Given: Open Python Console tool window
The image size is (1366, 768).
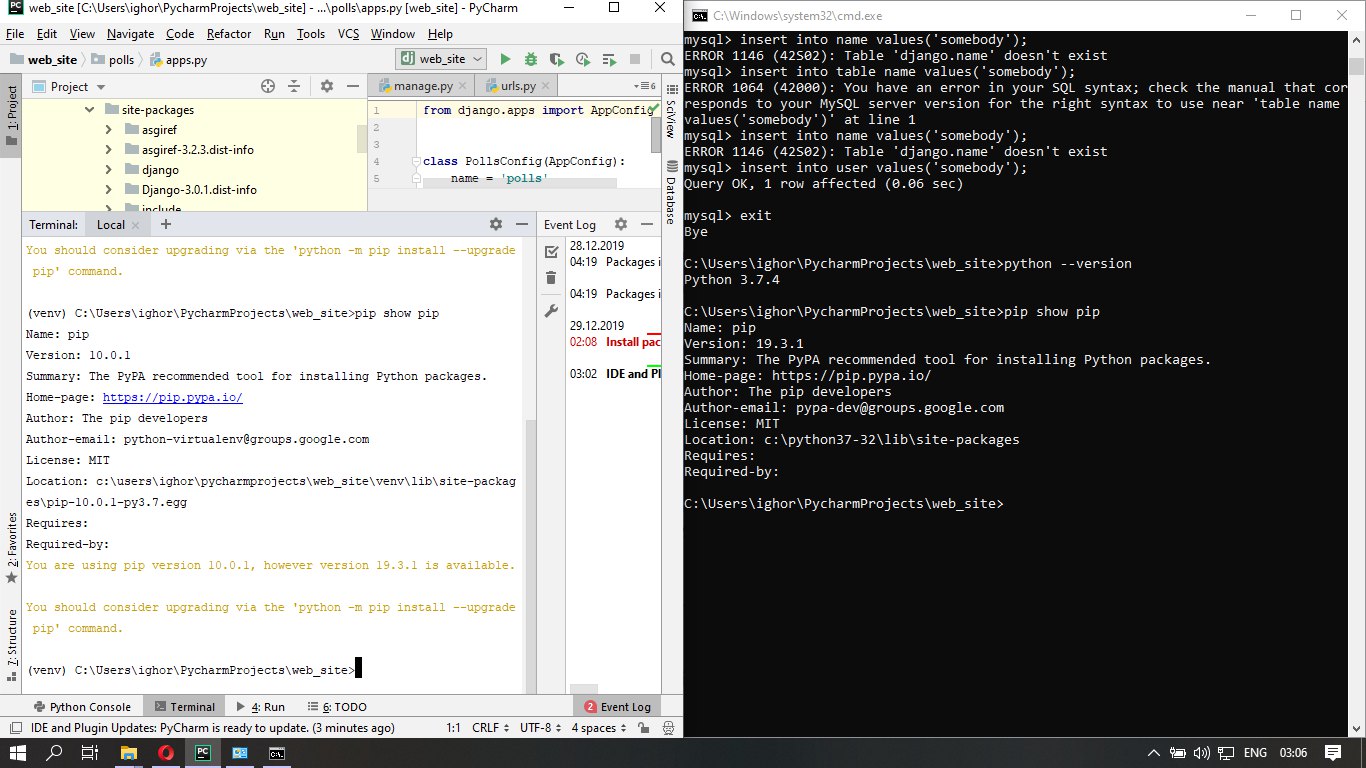Looking at the screenshot, I should coord(82,706).
